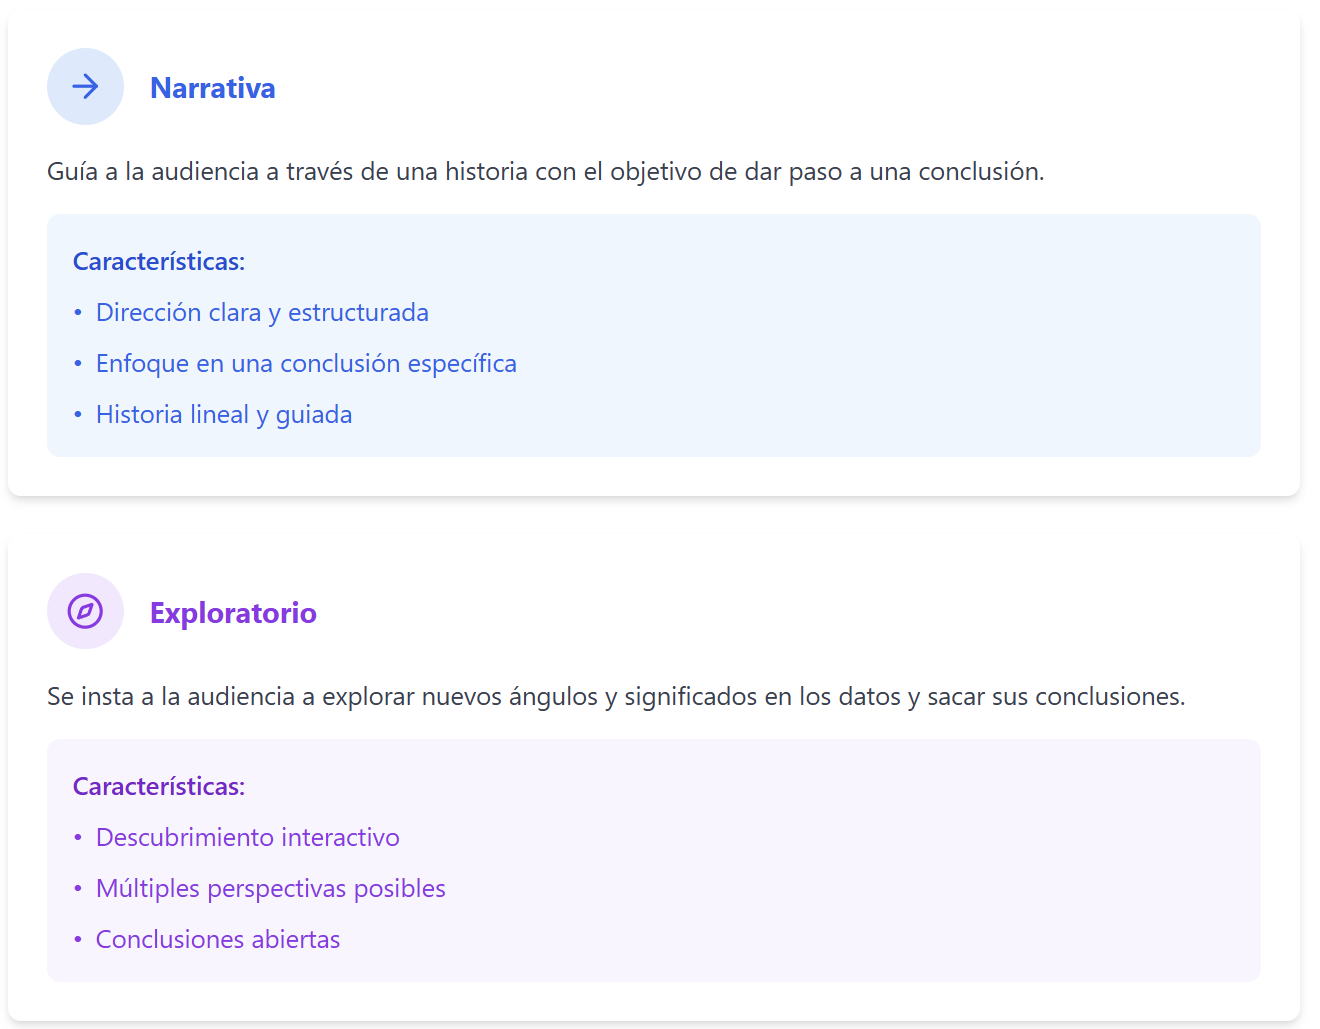
Task: Select the Narrativa heading
Action: pos(212,88)
